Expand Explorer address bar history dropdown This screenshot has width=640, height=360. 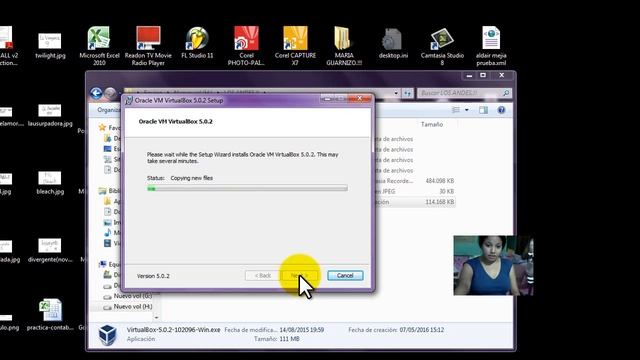click(x=396, y=93)
